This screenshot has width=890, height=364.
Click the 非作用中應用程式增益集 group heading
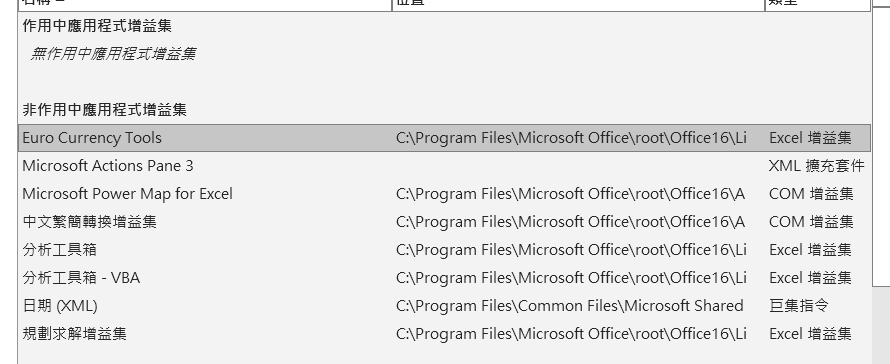pyautogui.click(x=104, y=110)
